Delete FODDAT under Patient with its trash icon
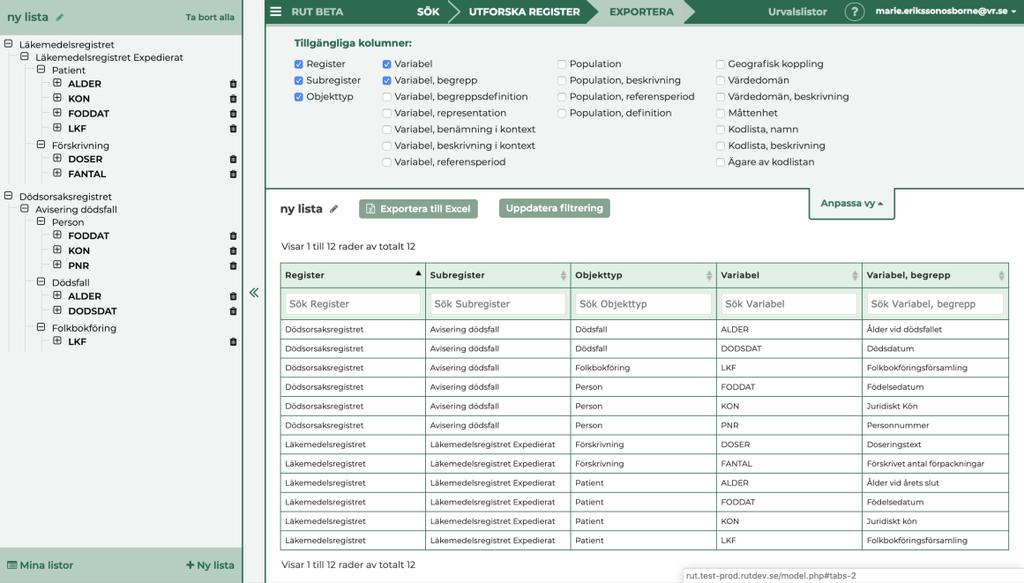Screen dimensions: 1024x583 [x=233, y=114]
